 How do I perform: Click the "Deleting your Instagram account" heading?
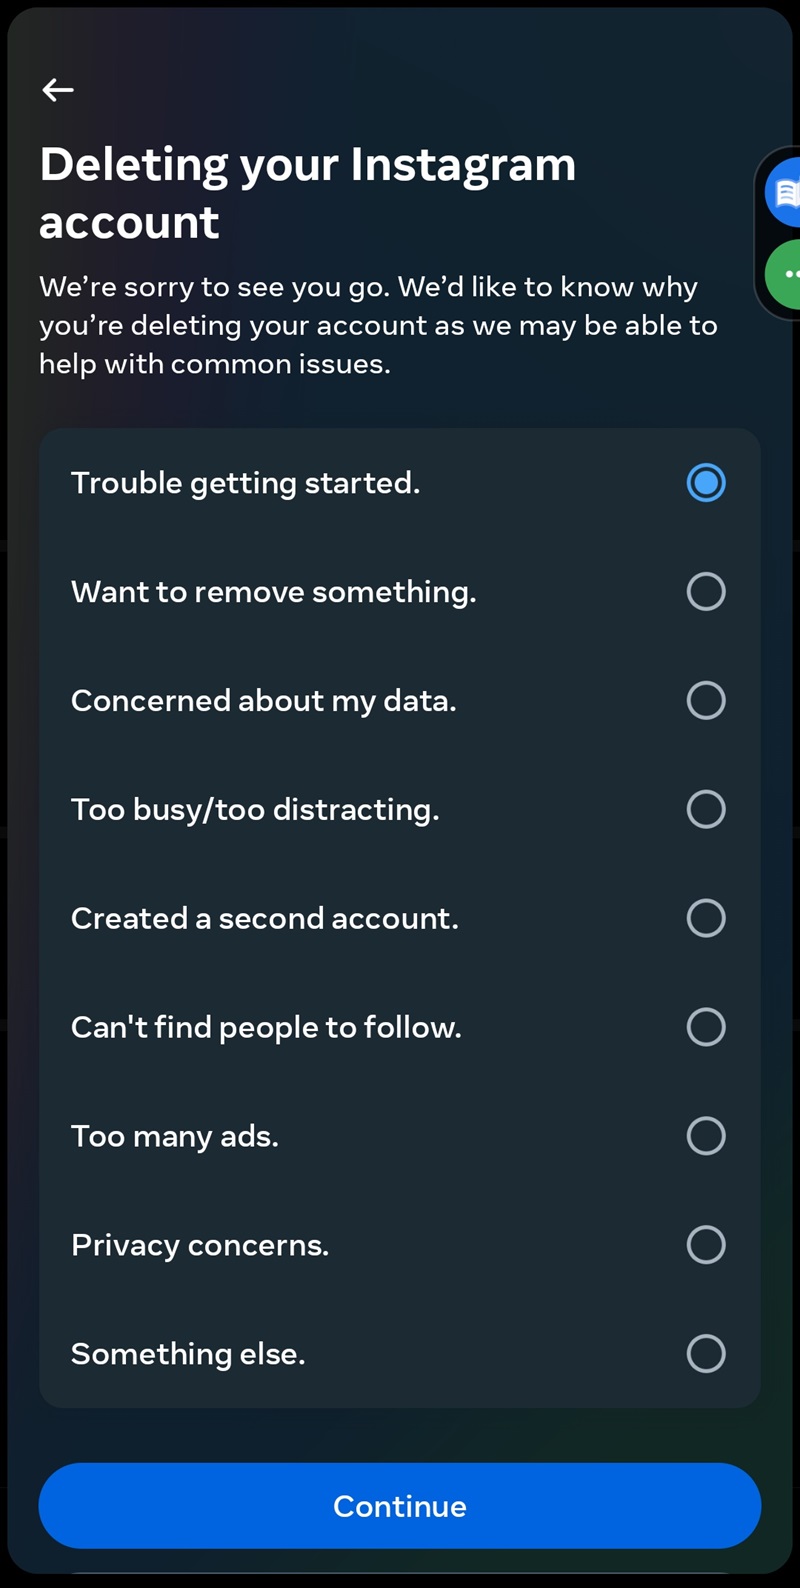pyautogui.click(x=307, y=193)
